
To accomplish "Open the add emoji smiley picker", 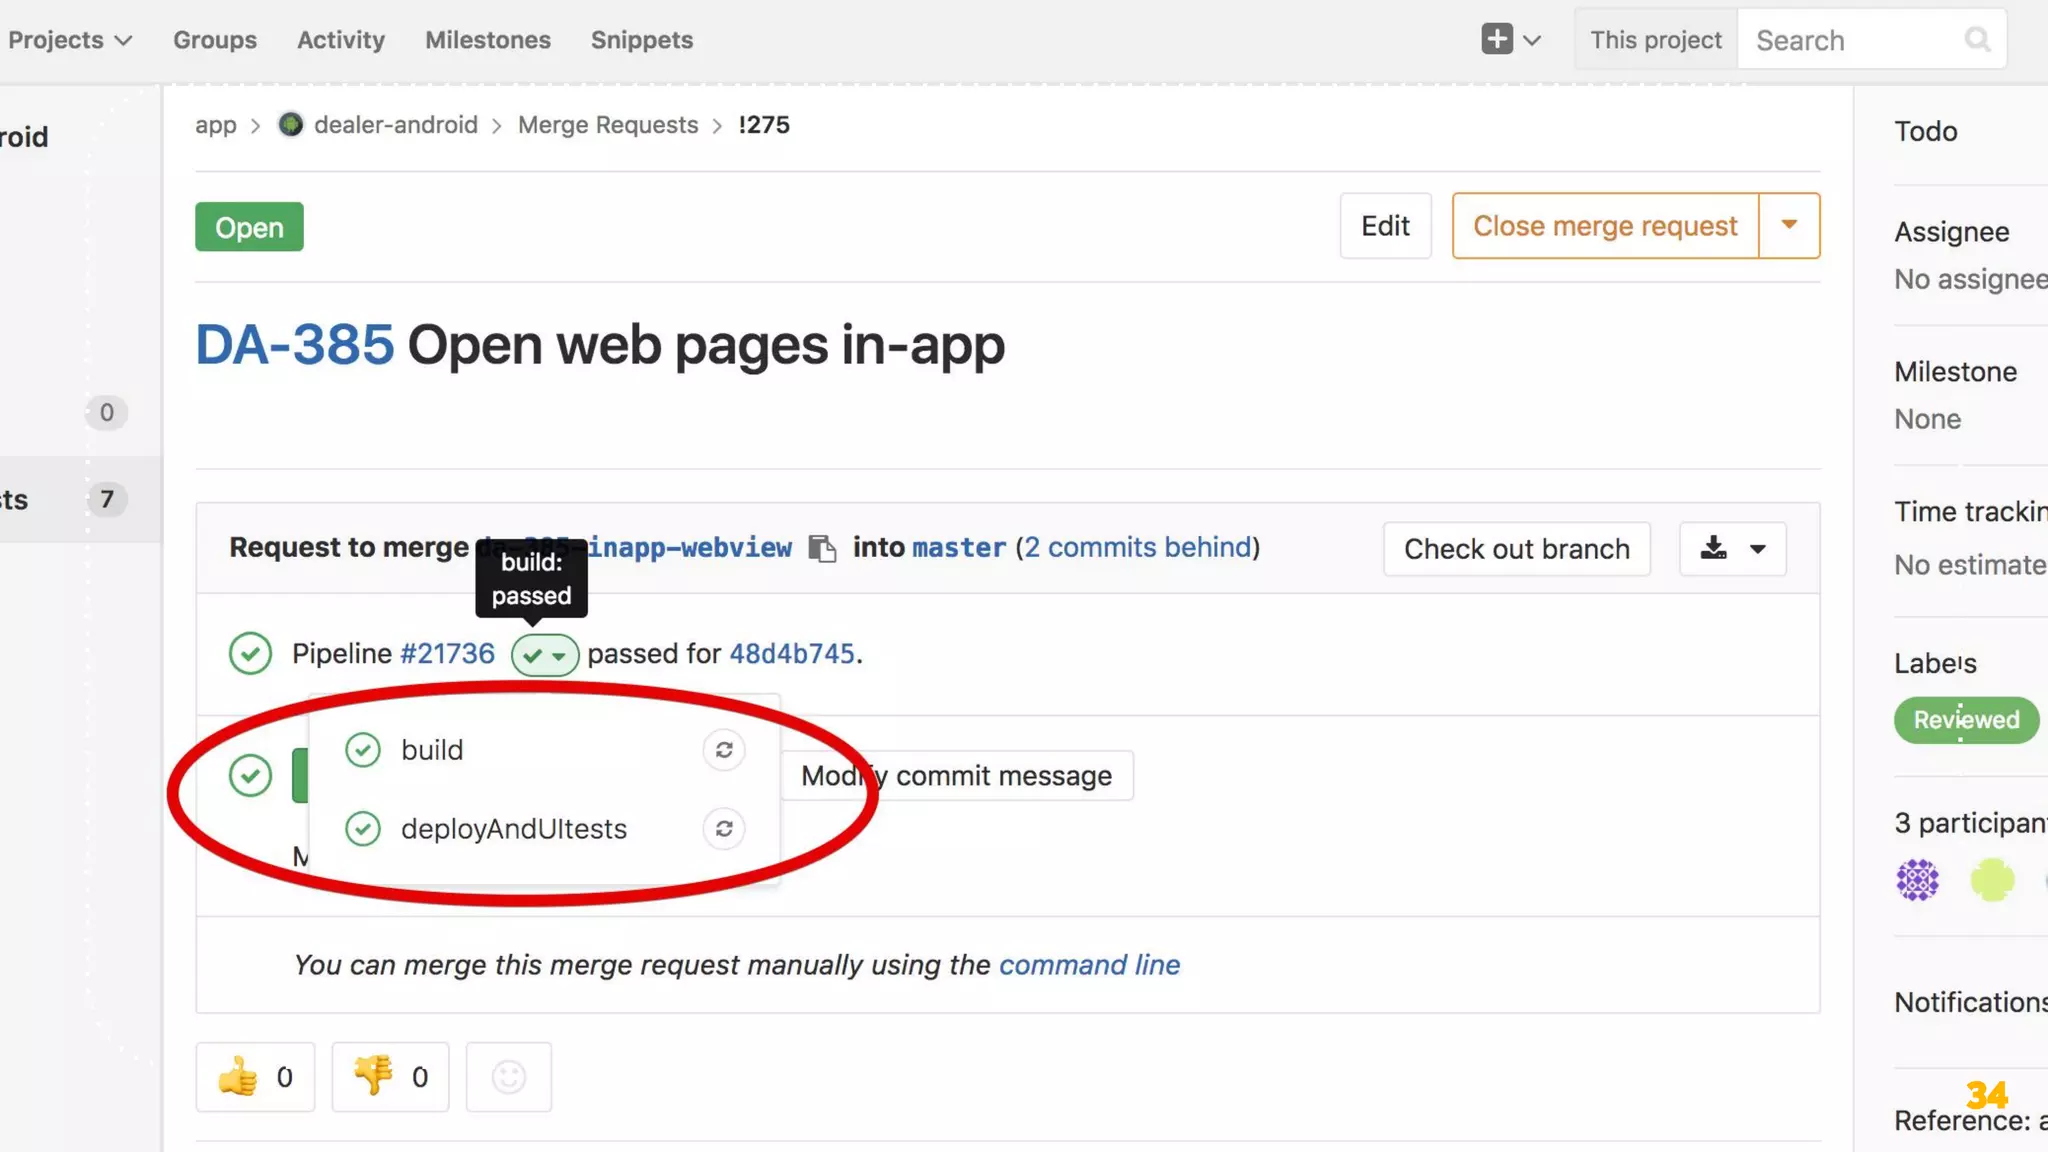I will tap(508, 1077).
